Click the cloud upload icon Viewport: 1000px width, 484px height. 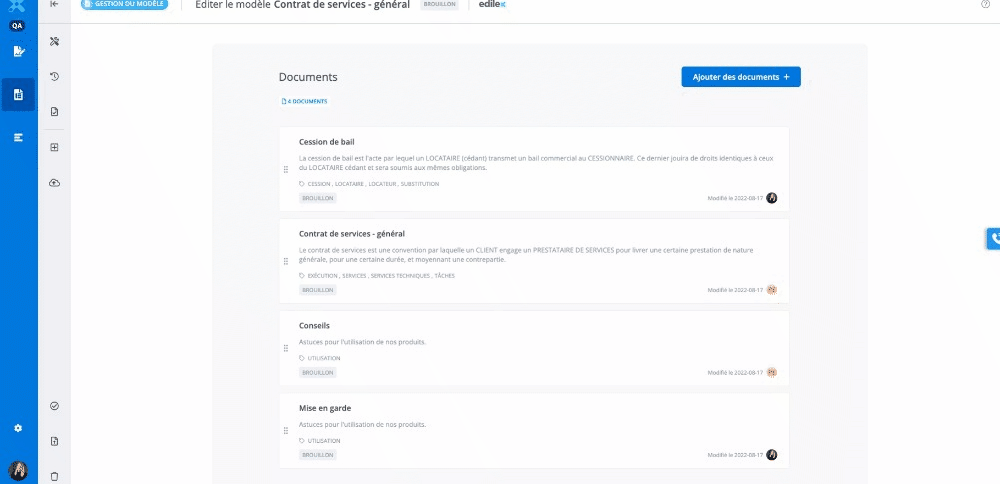54,183
